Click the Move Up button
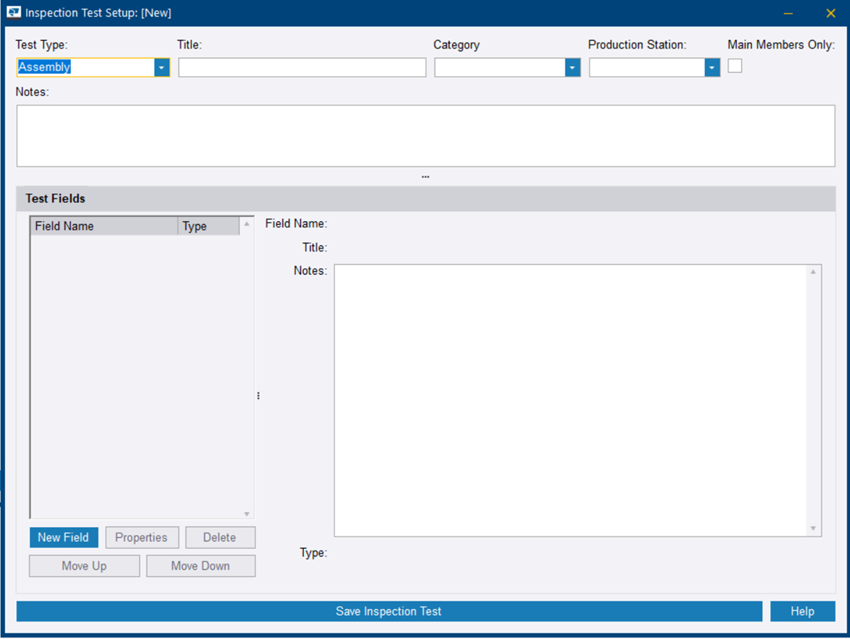 (x=84, y=566)
